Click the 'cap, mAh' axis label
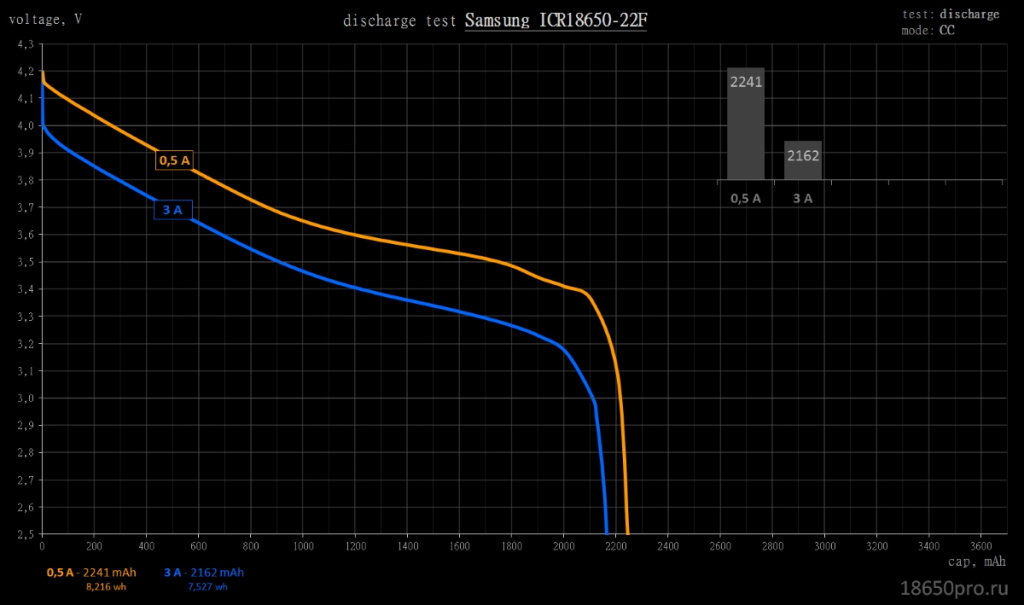 tap(977, 561)
